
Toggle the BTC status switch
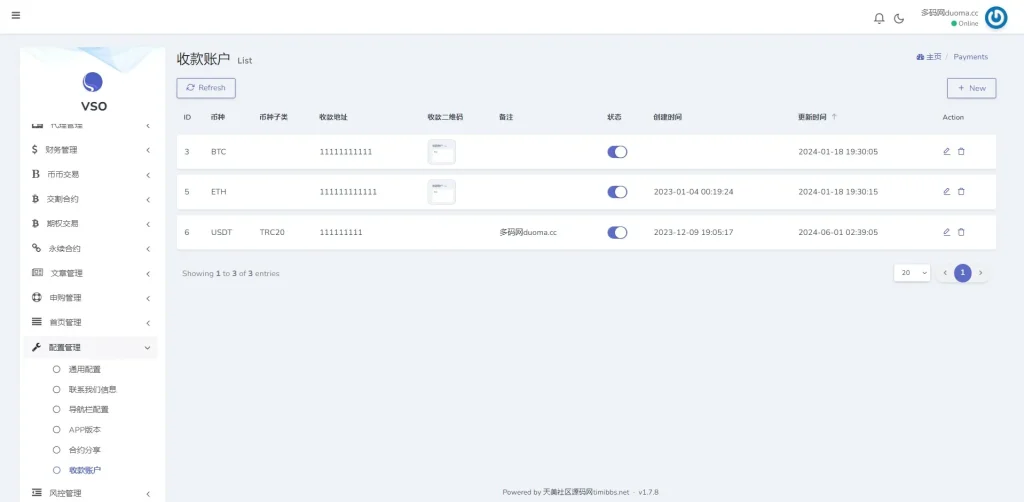(x=617, y=152)
